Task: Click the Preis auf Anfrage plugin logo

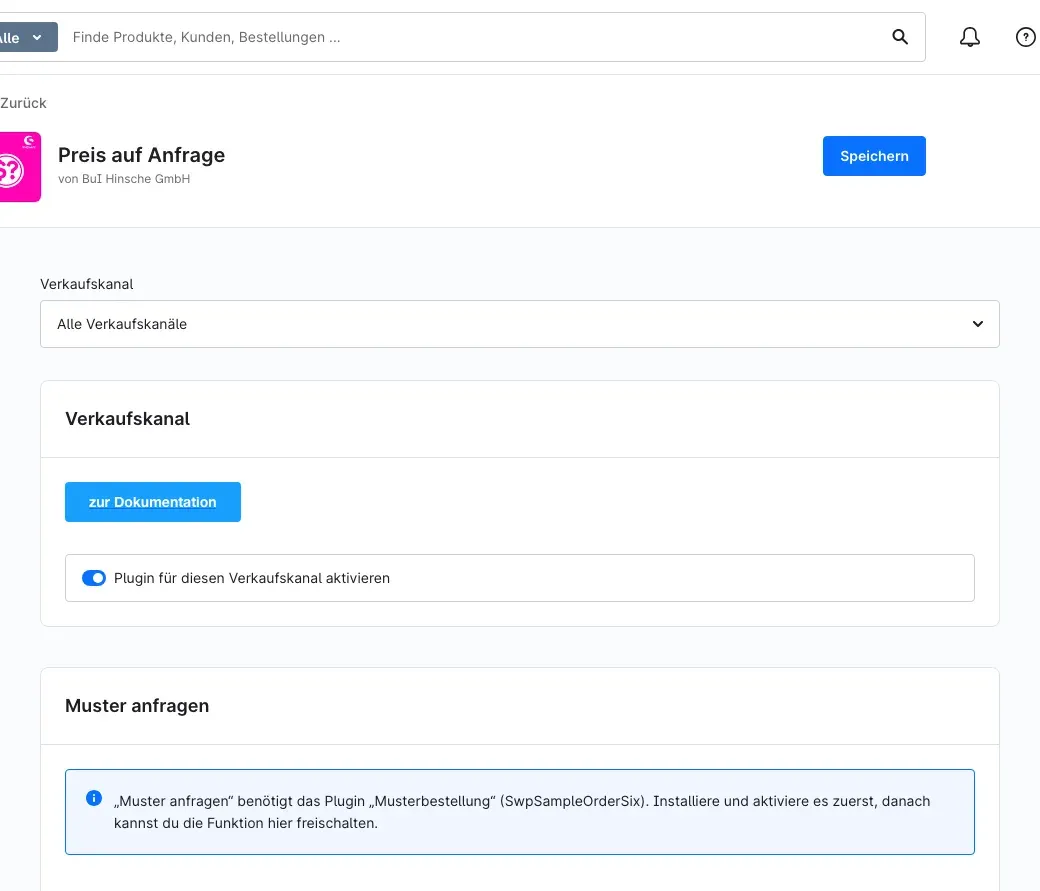Action: (x=20, y=167)
